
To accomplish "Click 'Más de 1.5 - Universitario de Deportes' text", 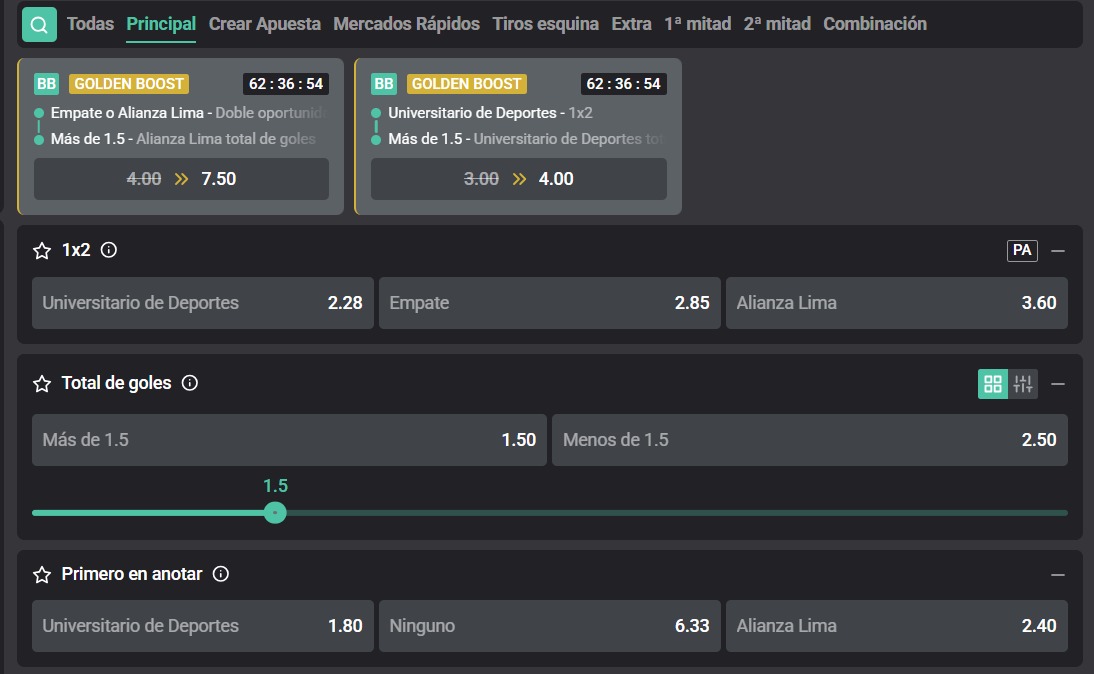I will pyautogui.click(x=523, y=139).
